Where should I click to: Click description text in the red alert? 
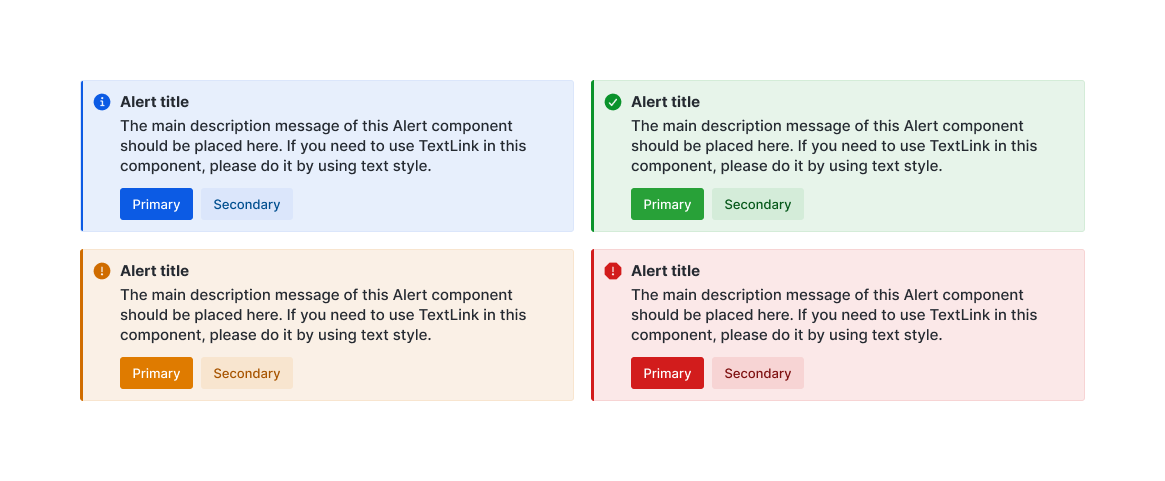click(x=834, y=315)
